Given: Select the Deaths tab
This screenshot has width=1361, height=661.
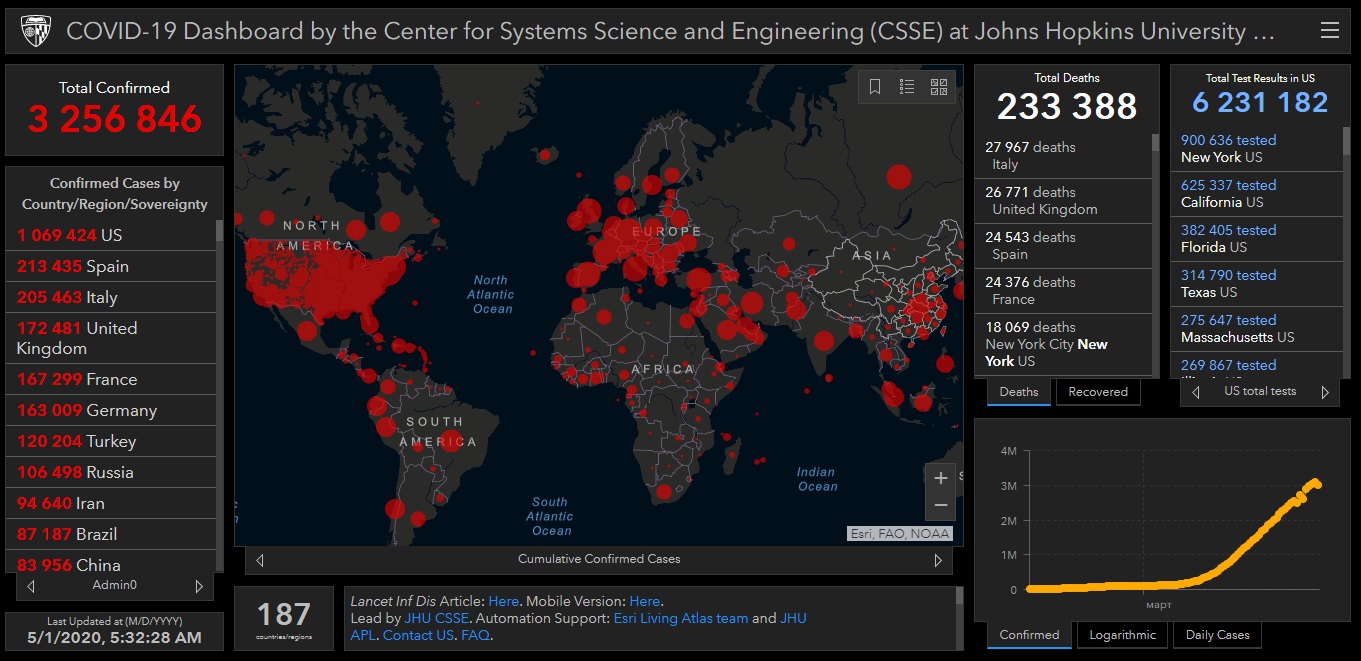Looking at the screenshot, I should [x=1018, y=392].
